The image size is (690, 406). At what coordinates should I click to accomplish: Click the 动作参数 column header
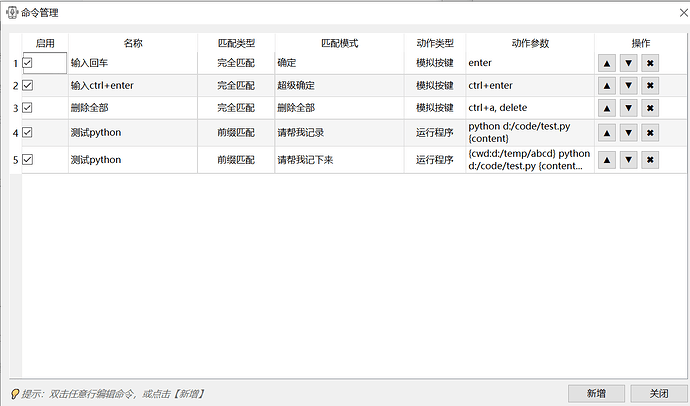[x=530, y=43]
